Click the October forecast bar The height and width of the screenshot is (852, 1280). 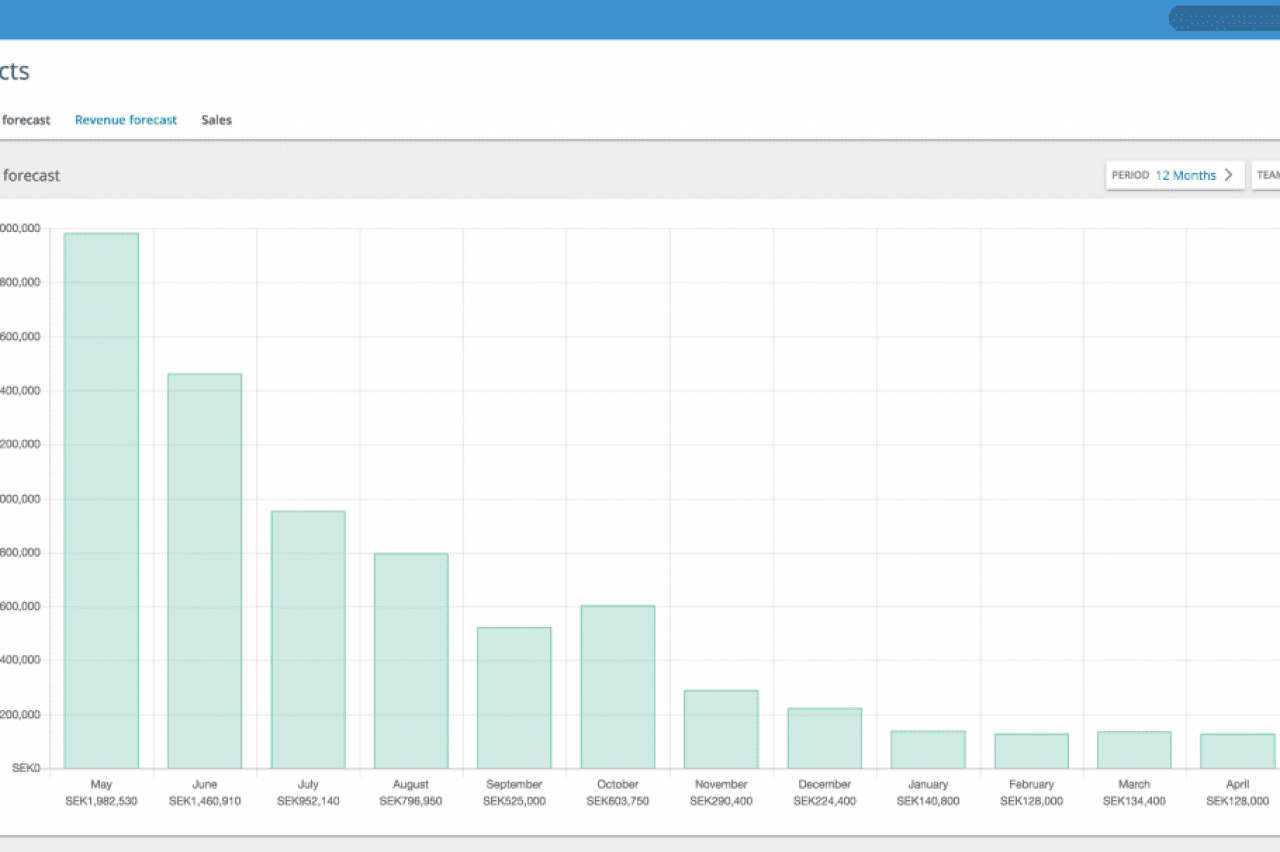pyautogui.click(x=618, y=687)
